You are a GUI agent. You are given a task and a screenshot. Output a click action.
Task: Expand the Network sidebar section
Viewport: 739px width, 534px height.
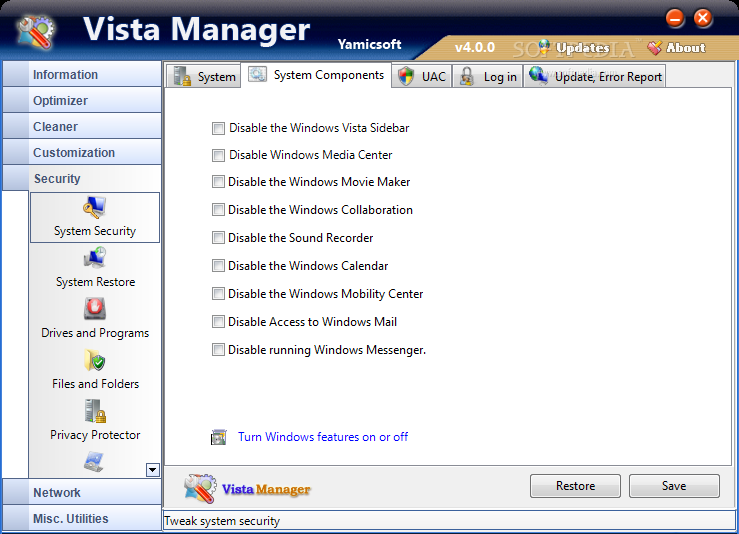(x=82, y=493)
